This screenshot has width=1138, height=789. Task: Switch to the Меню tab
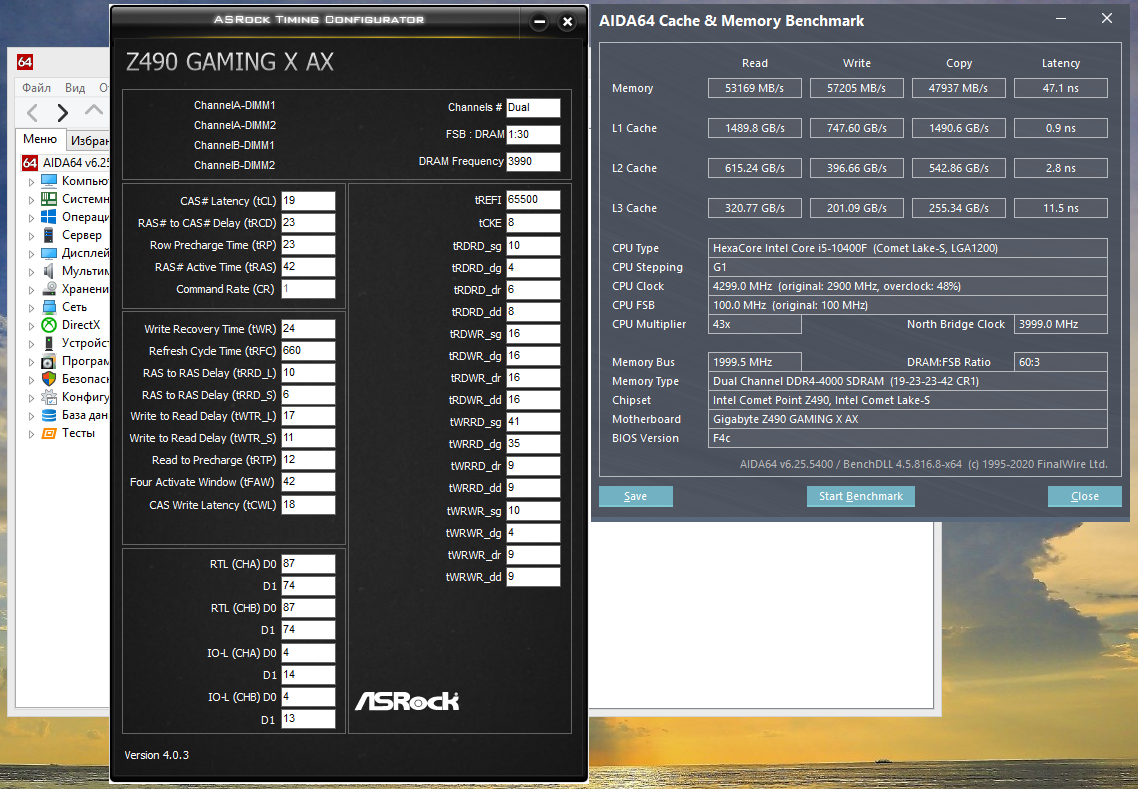(x=40, y=139)
